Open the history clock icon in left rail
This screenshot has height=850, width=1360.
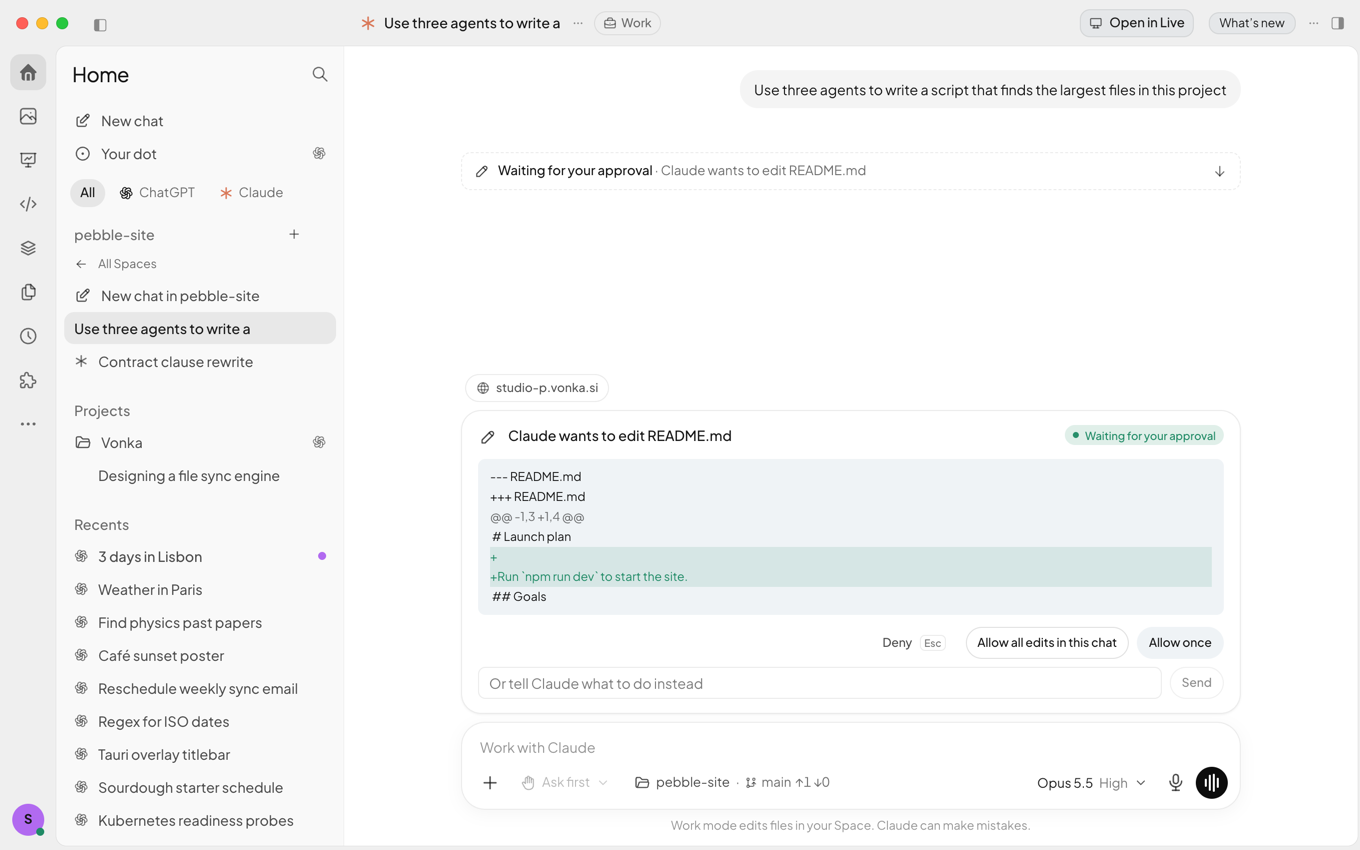pyautogui.click(x=28, y=336)
